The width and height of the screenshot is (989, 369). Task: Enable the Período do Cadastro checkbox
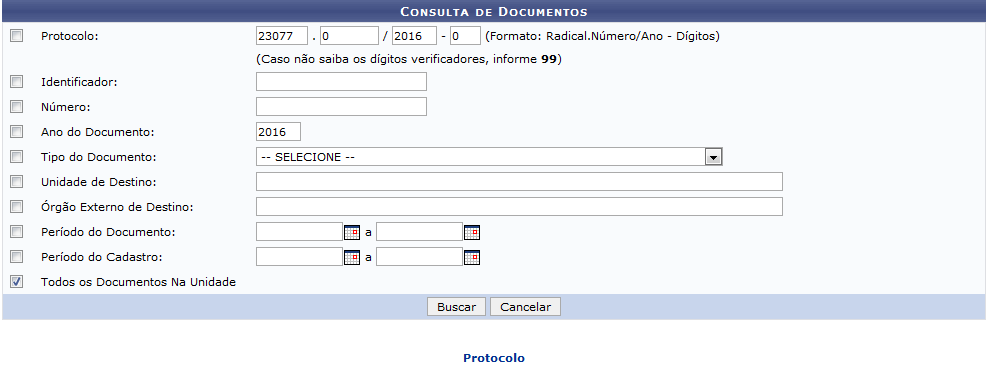(x=16, y=257)
